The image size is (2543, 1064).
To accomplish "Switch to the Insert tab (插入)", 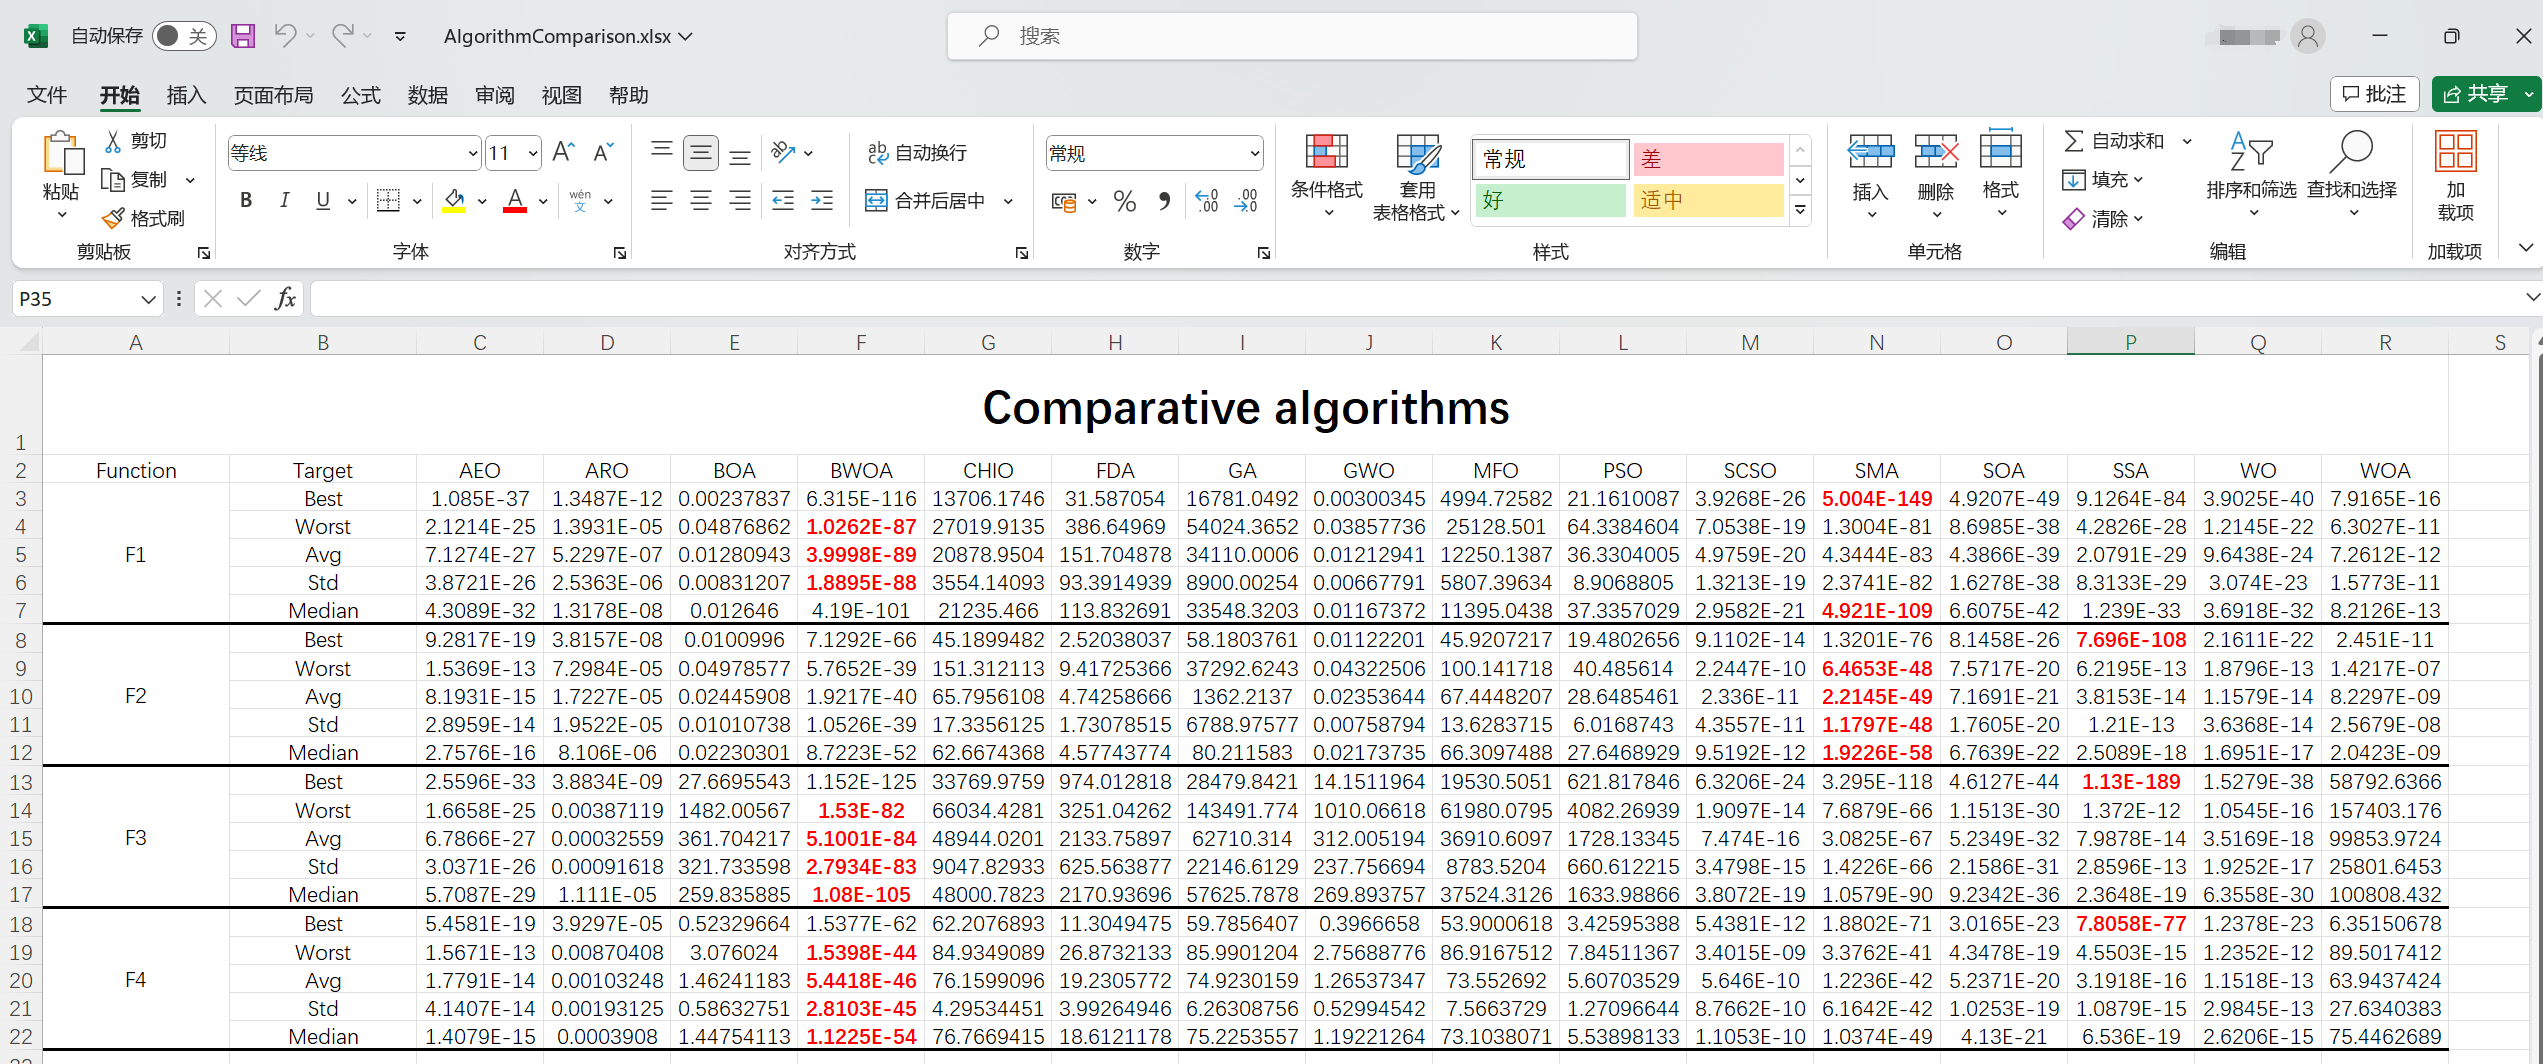I will point(186,95).
